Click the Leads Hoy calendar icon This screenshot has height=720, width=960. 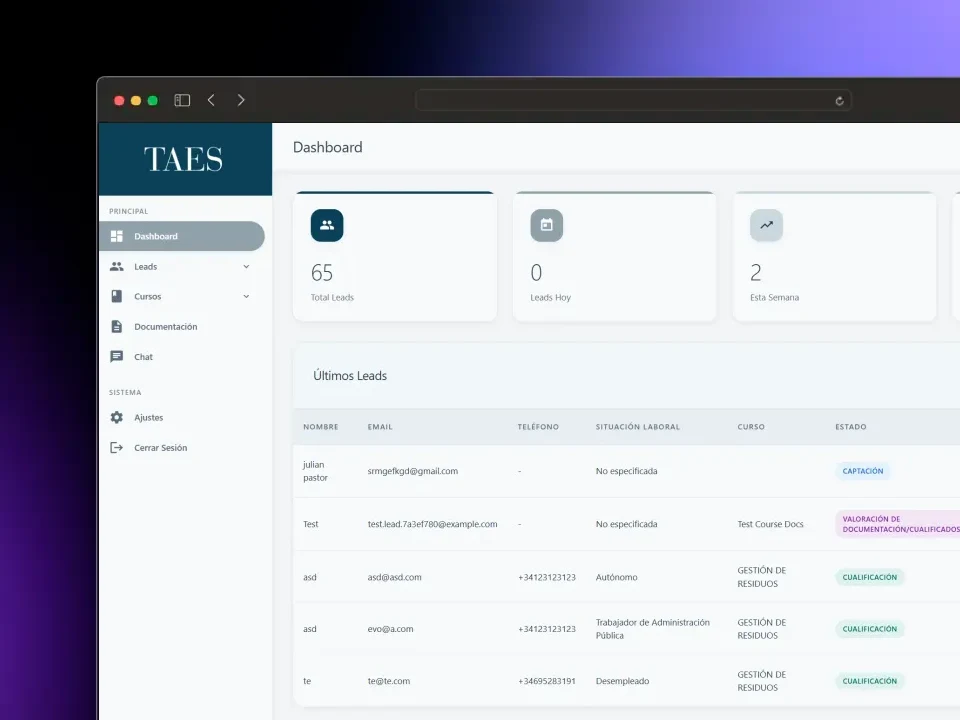tap(547, 225)
